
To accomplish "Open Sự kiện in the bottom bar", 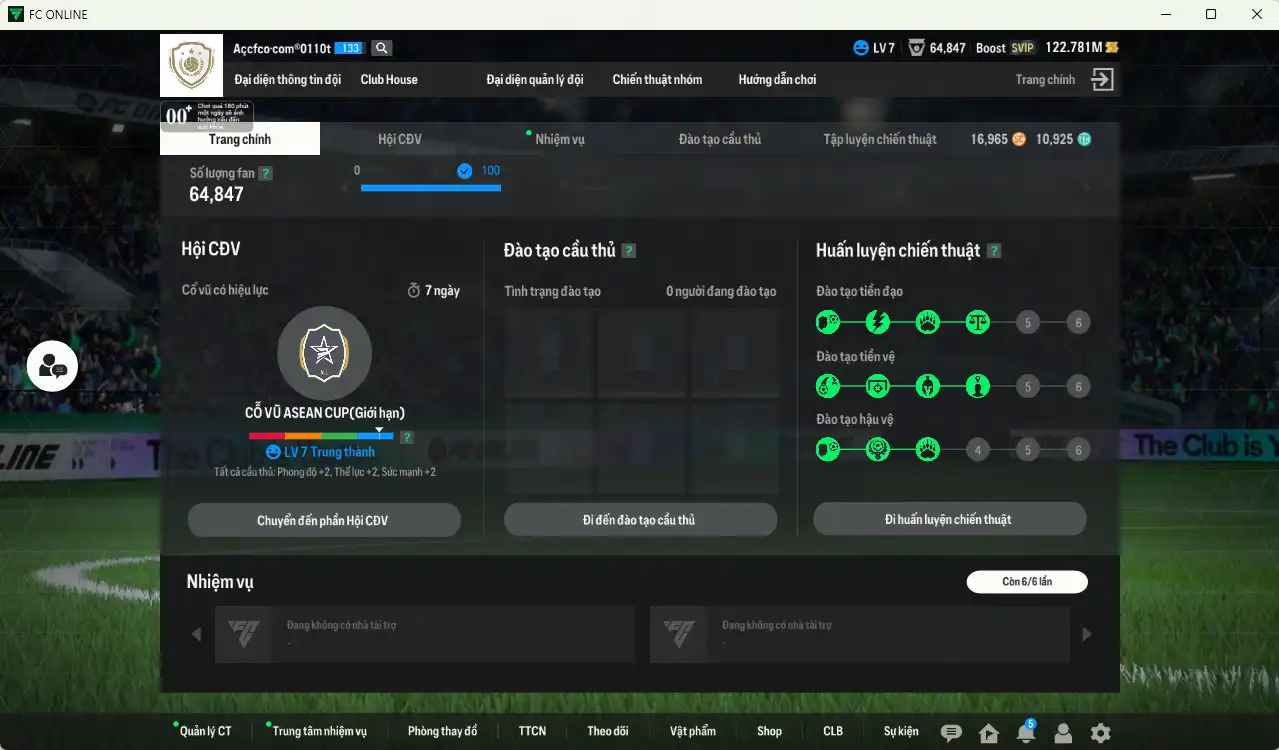I will point(901,731).
